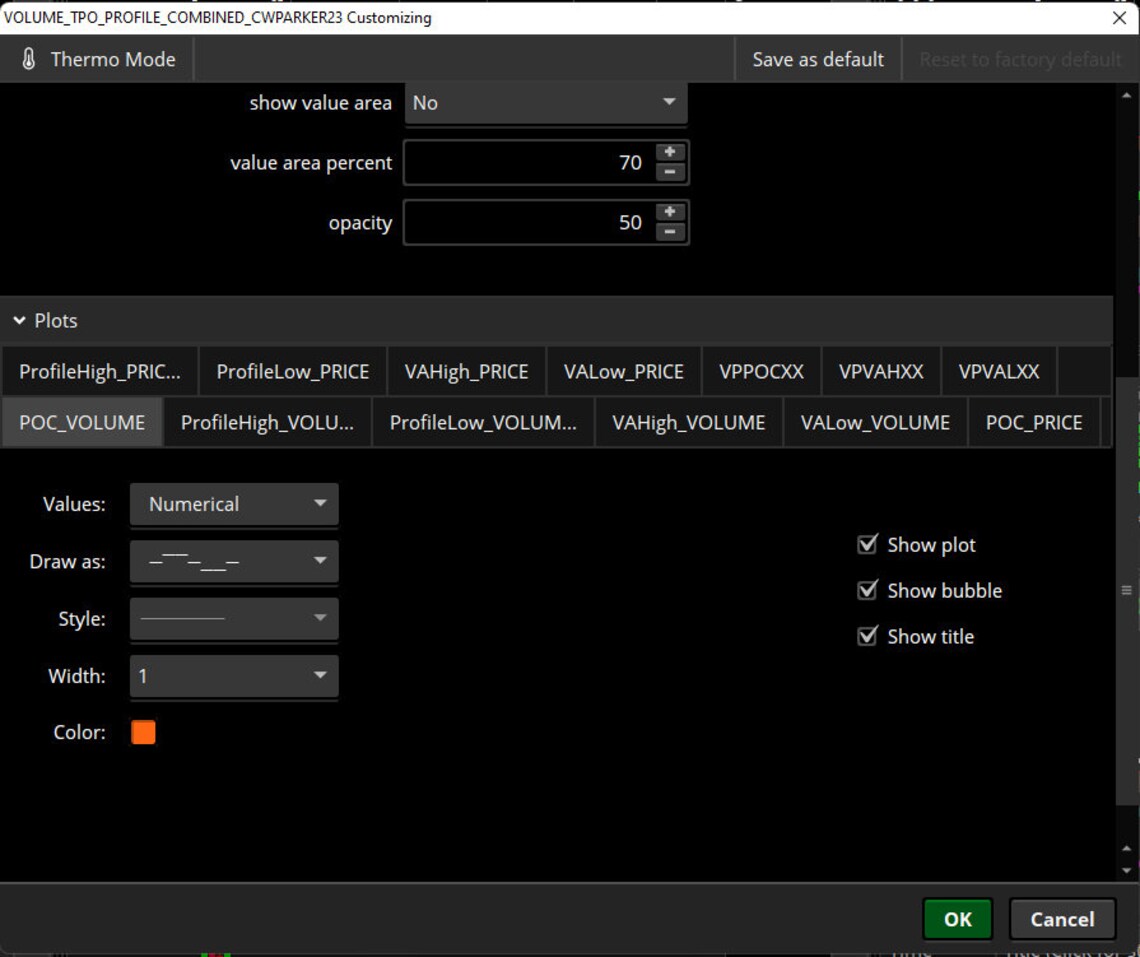Switch to the VAHigh_PRICE tab
The image size is (1140, 957).
point(465,370)
